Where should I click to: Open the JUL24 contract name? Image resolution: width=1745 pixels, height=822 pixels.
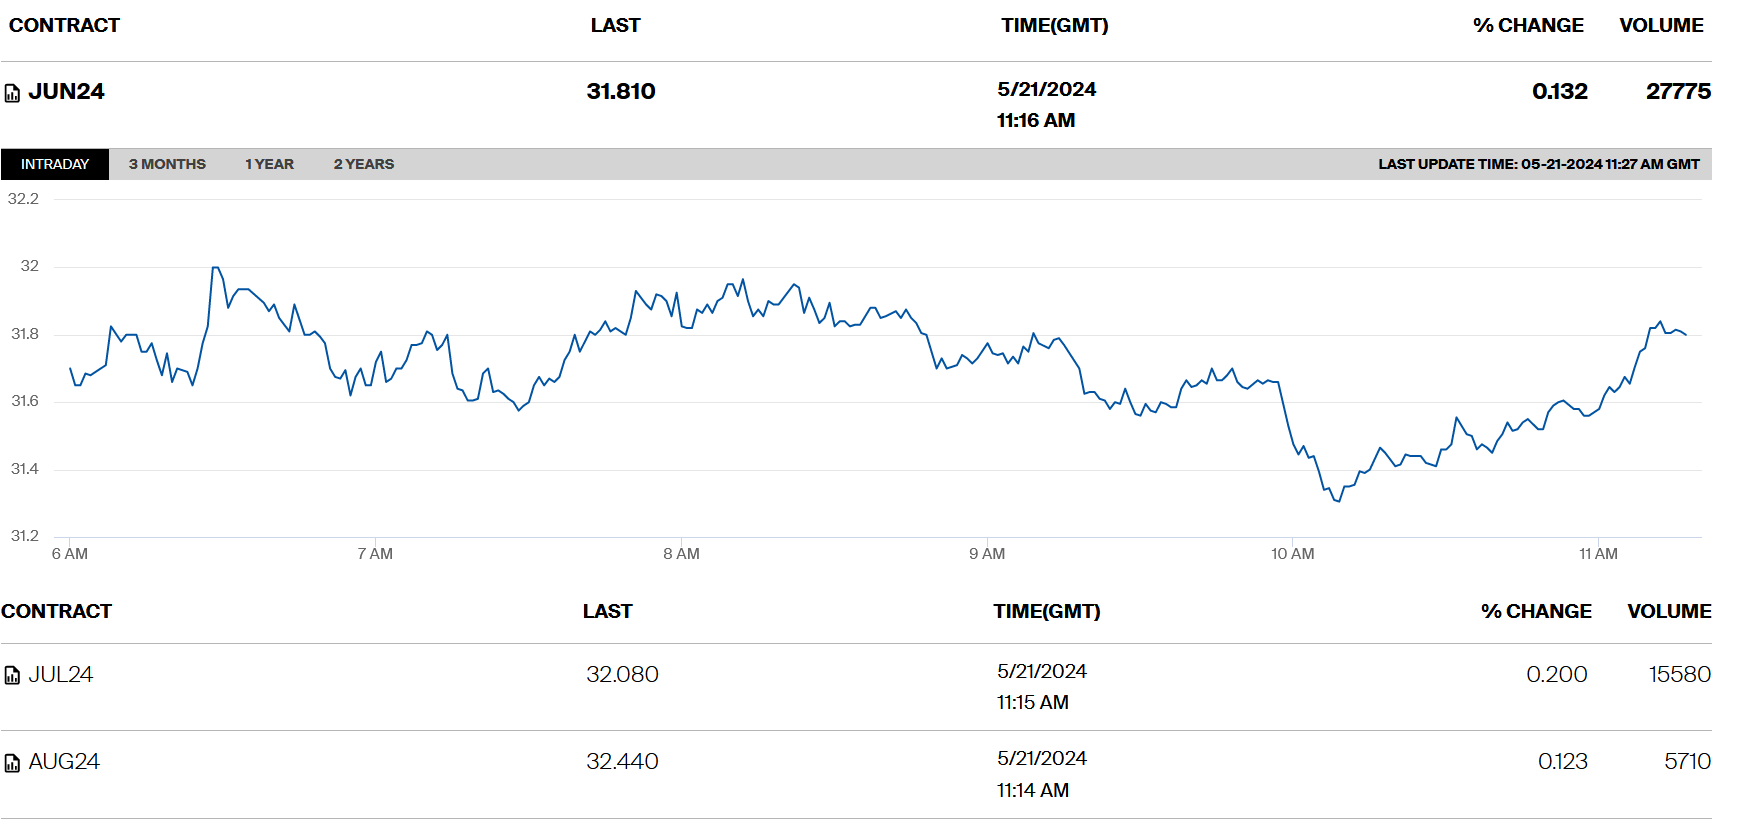[61, 675]
